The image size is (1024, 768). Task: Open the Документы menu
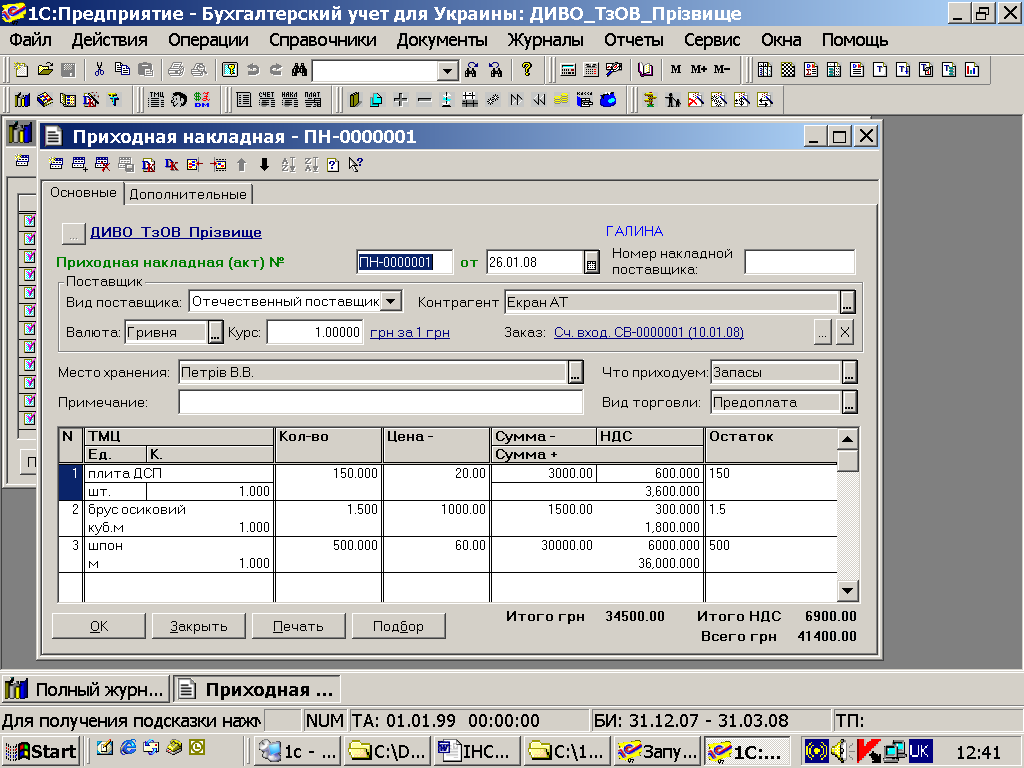(x=442, y=40)
